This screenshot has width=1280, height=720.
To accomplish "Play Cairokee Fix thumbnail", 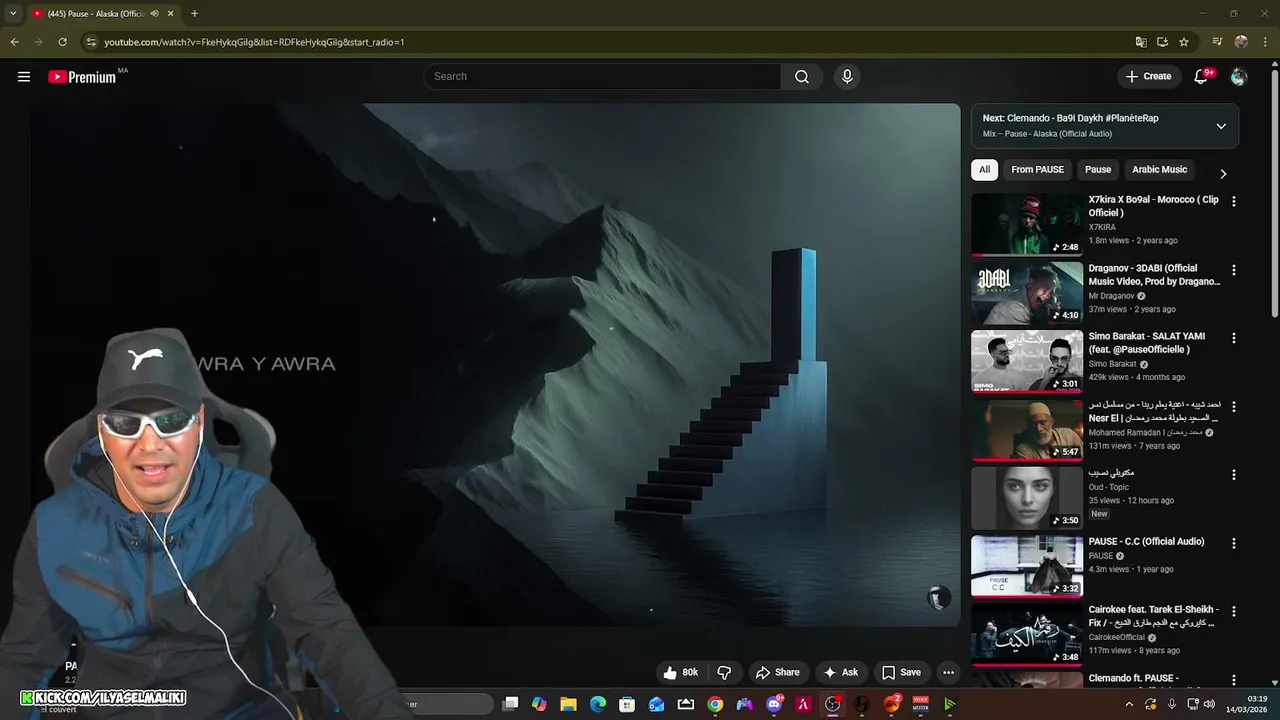I will [1027, 634].
